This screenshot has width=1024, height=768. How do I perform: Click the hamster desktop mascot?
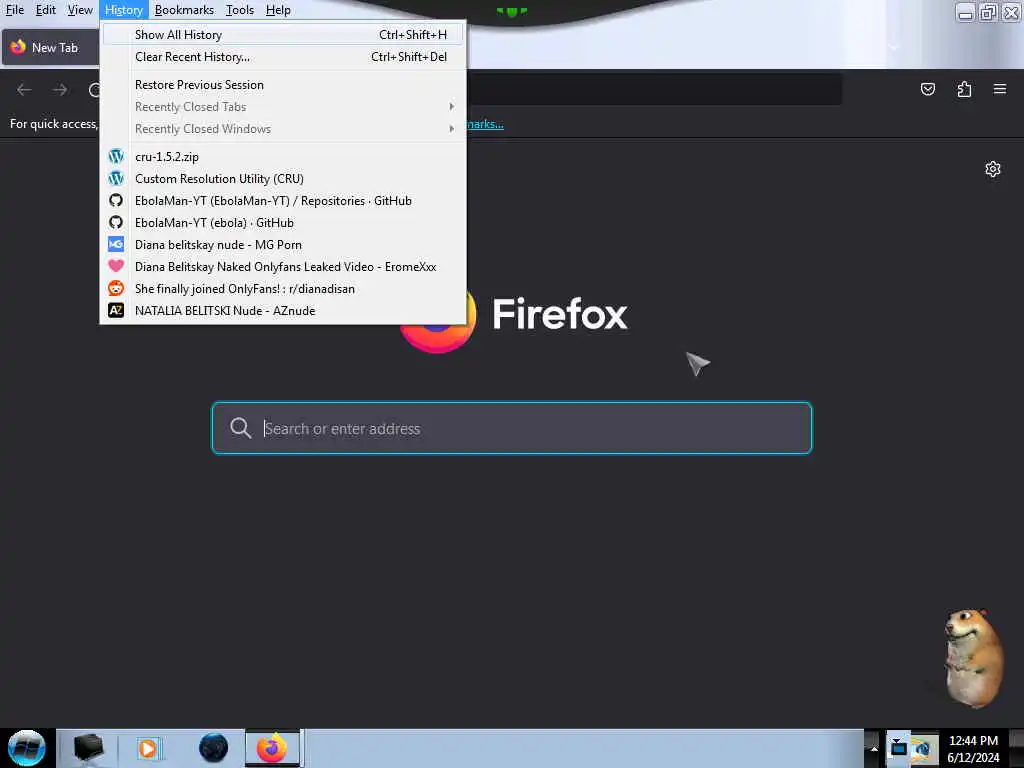[973, 658]
